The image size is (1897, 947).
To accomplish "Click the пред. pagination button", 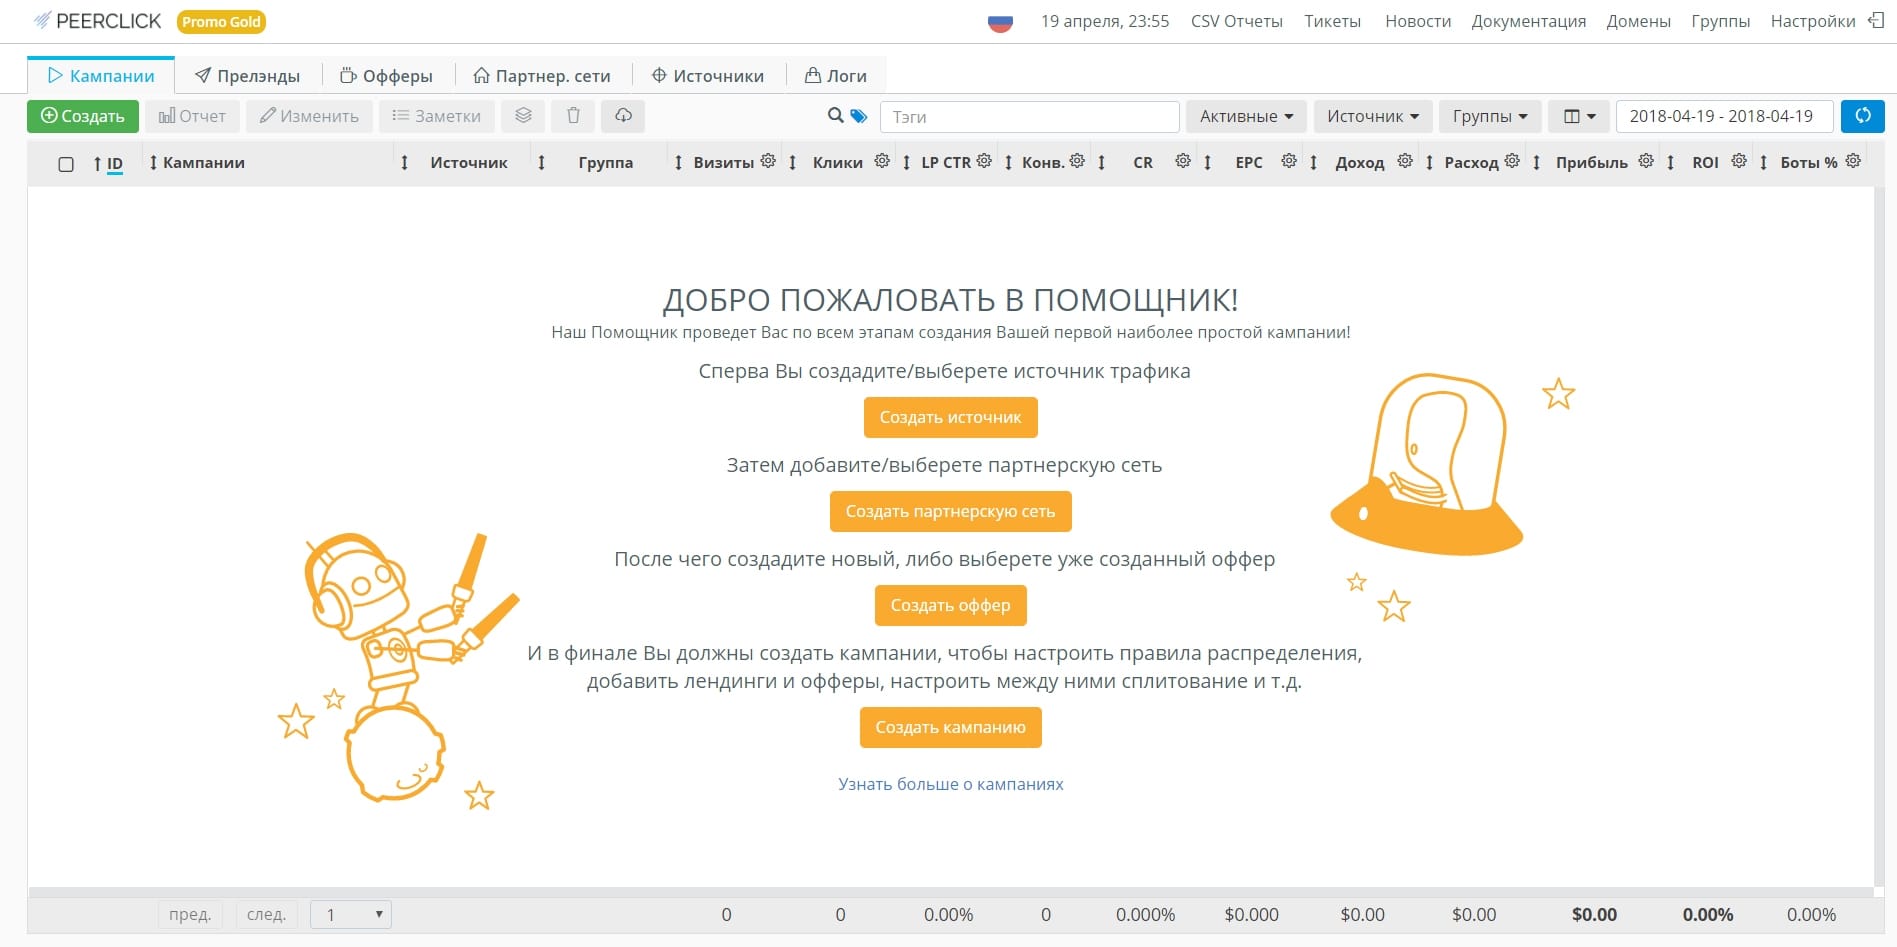I will 190,914.
